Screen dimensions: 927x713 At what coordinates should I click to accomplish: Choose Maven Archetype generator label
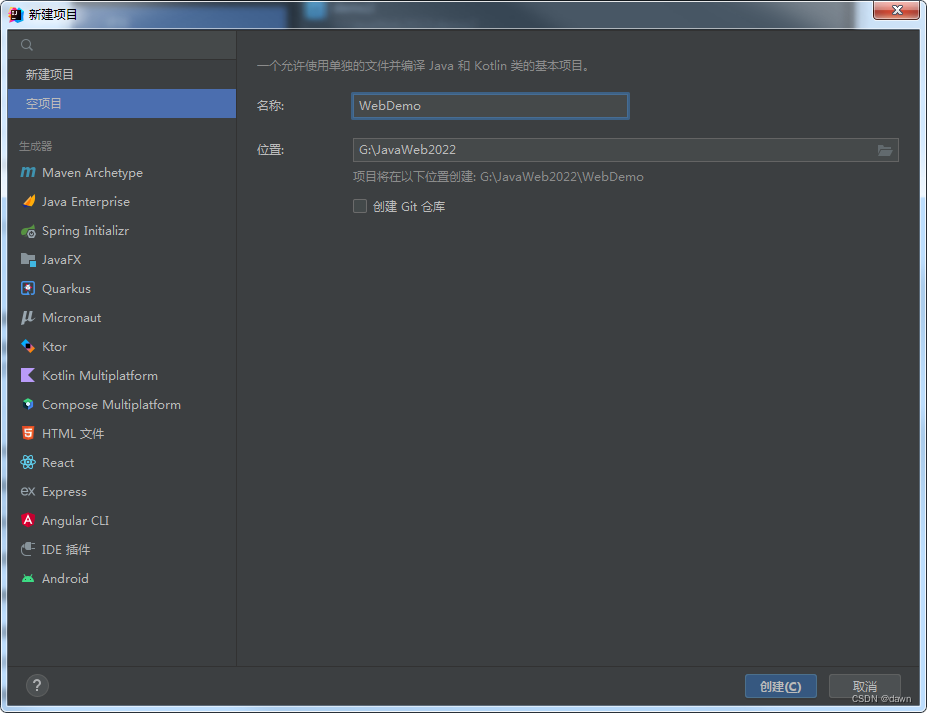[92, 173]
